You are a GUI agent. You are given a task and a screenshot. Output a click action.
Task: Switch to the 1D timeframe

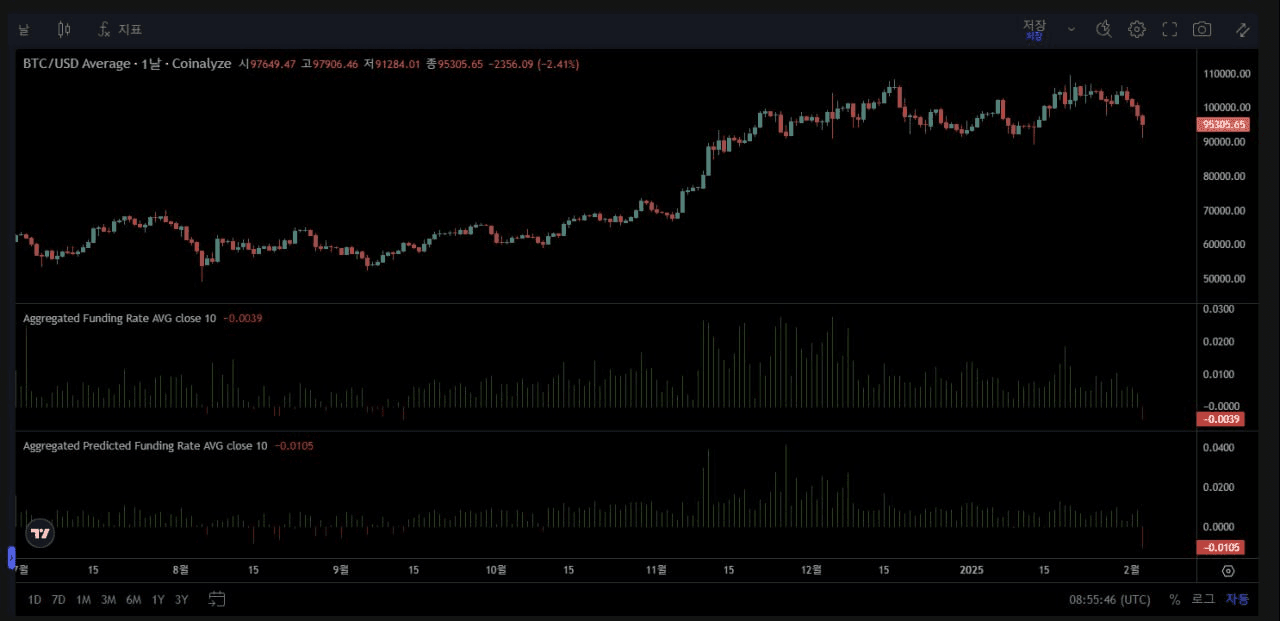coord(34,599)
